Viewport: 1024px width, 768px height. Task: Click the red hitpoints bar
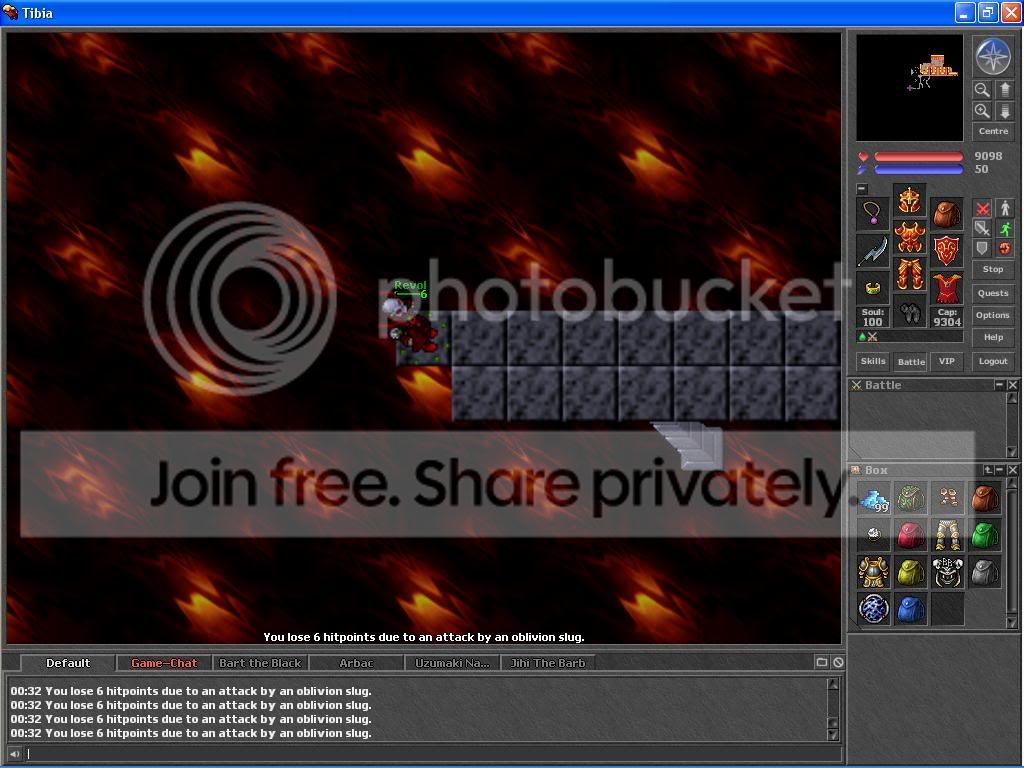point(918,157)
